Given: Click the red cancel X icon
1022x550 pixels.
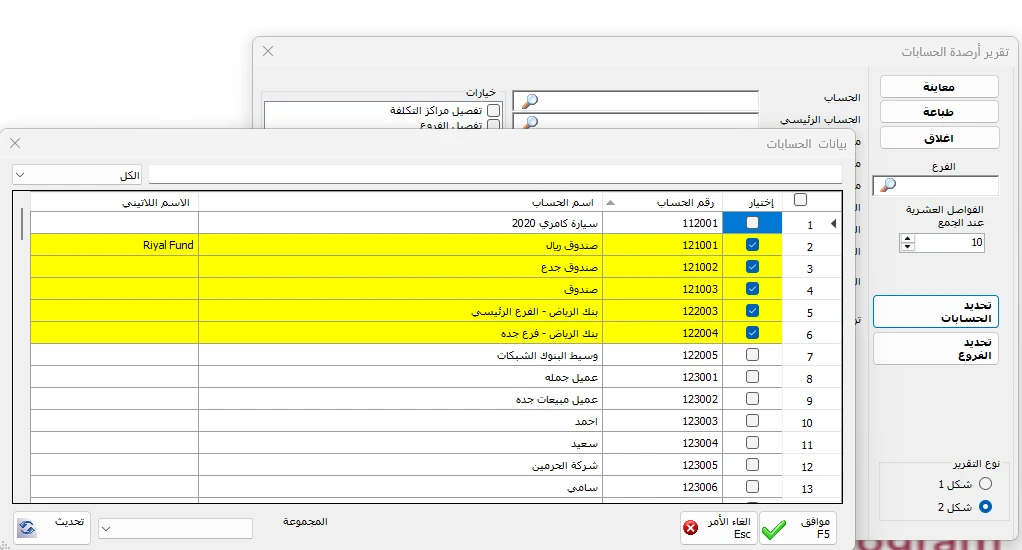Looking at the screenshot, I should click(x=690, y=528).
